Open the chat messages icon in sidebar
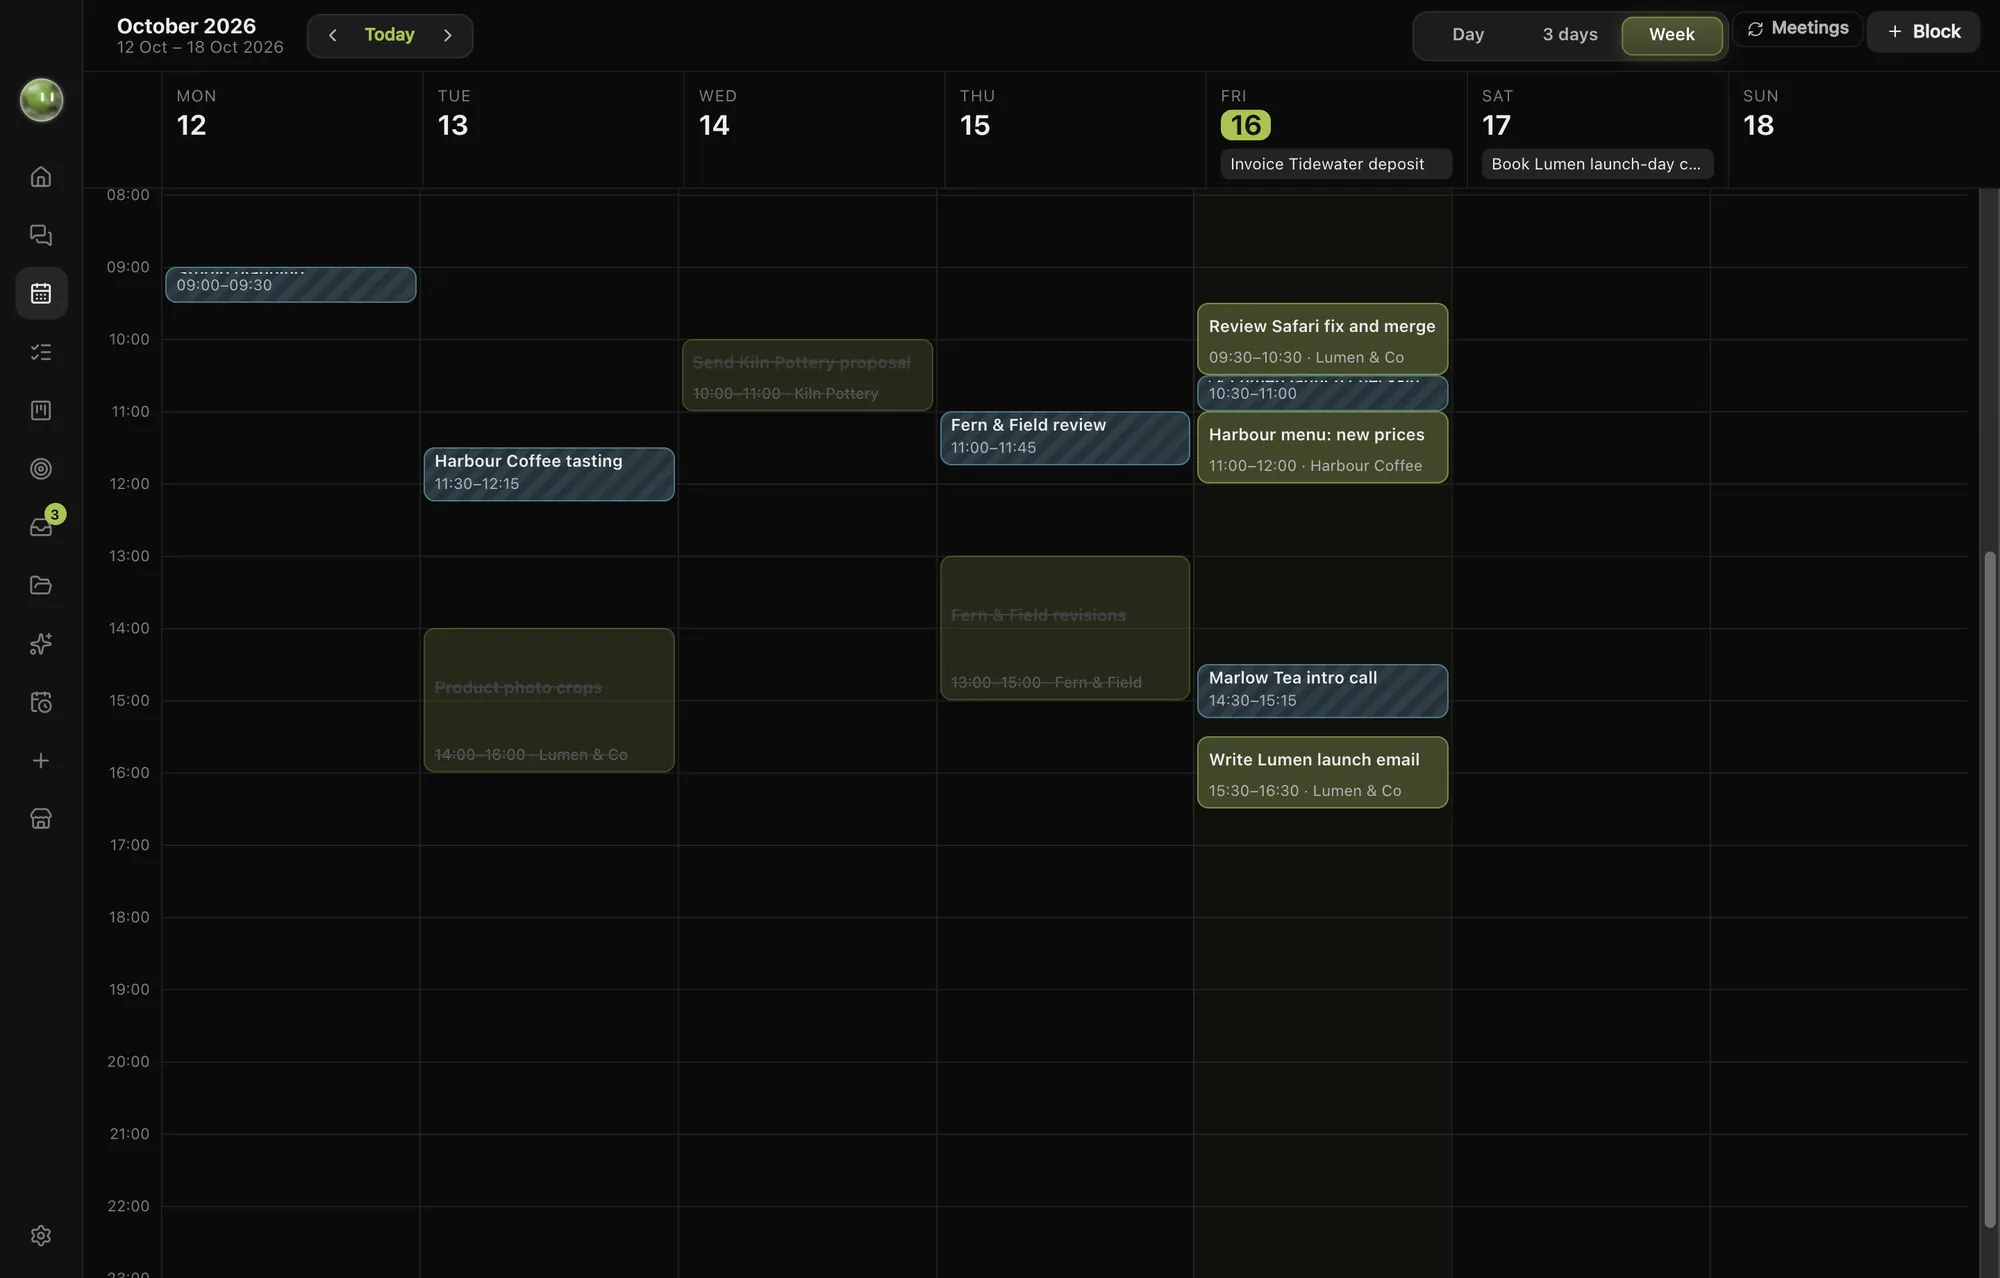This screenshot has height=1278, width=2000. point(41,235)
